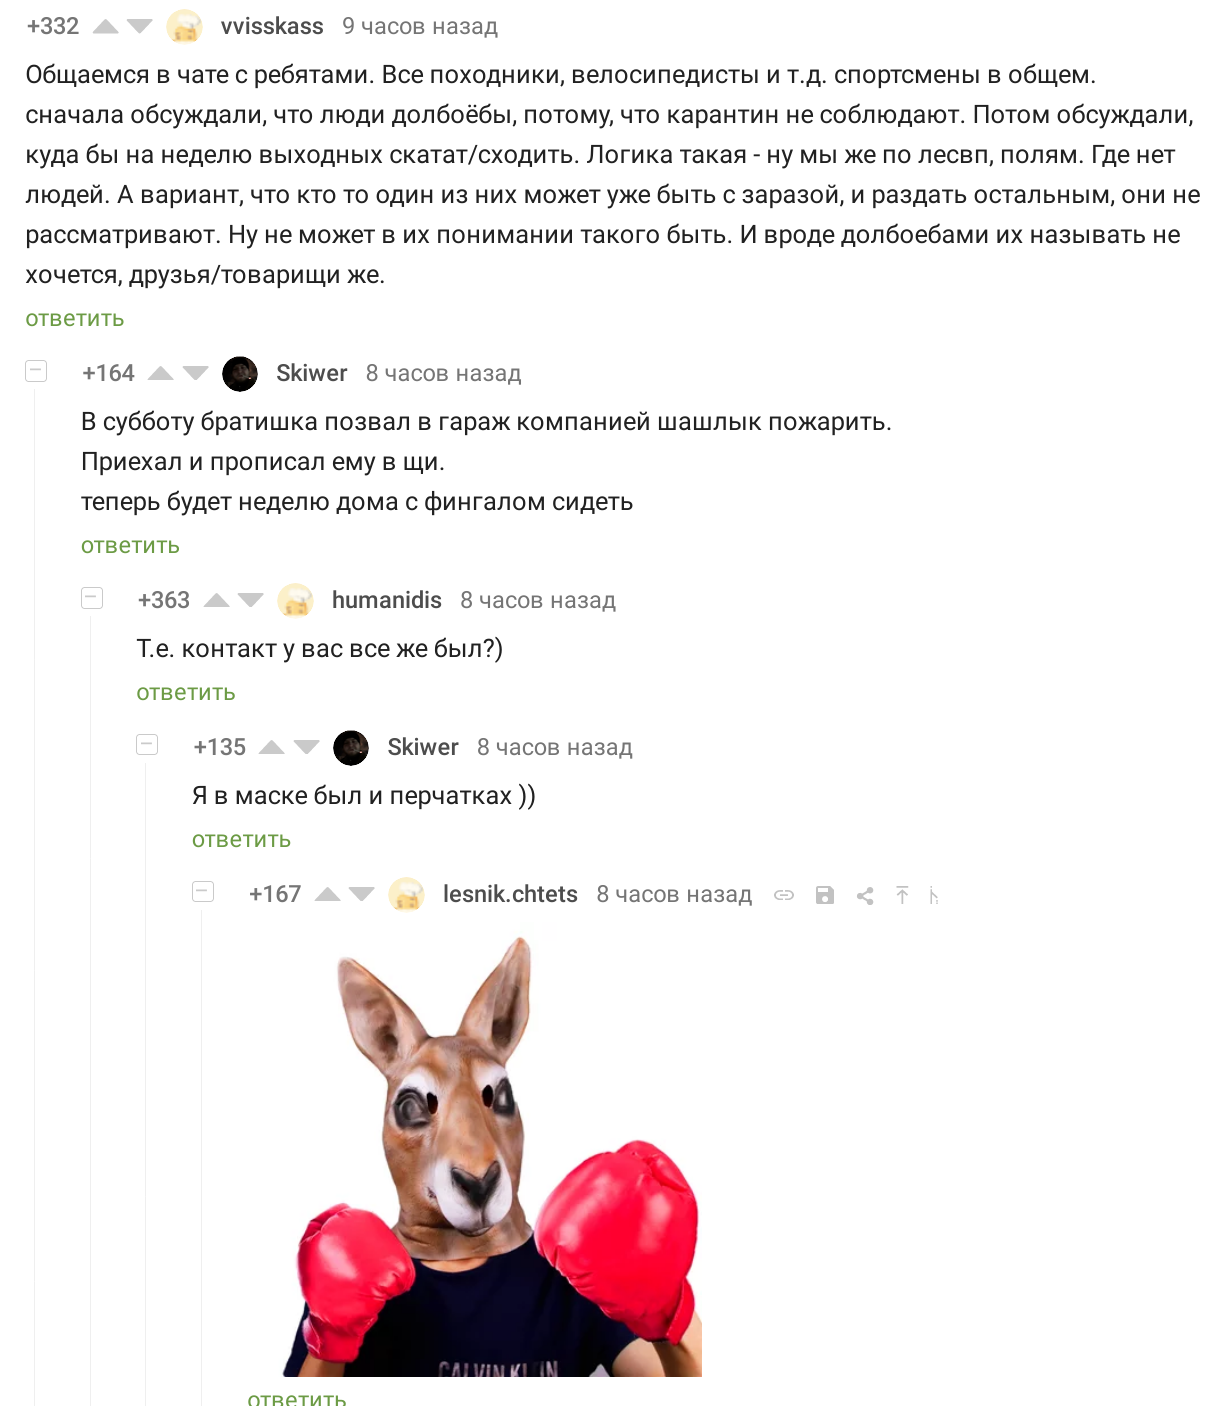Upvote humanidis comment rated +363

(217, 601)
